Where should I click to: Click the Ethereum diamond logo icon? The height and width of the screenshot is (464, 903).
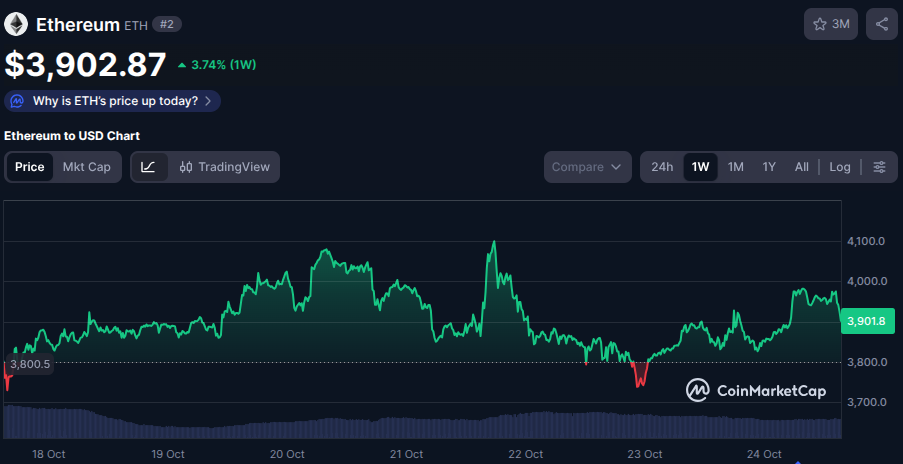tap(16, 24)
